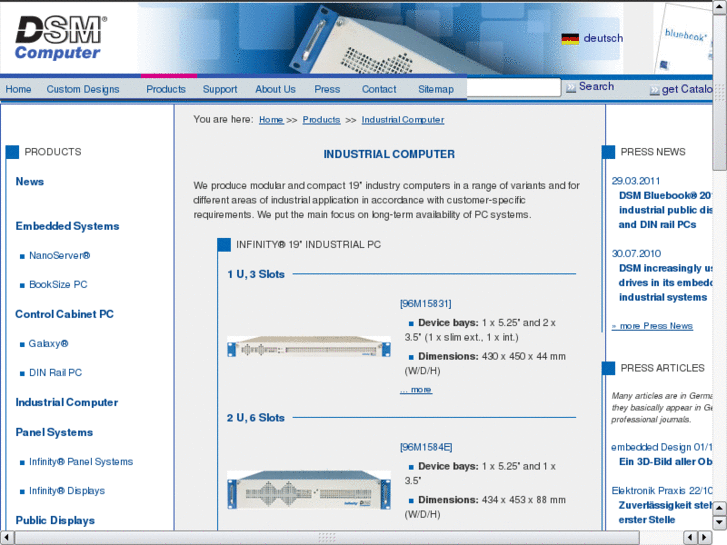The width and height of the screenshot is (727, 545).
Task: Click the more Press News link
Action: [652, 326]
